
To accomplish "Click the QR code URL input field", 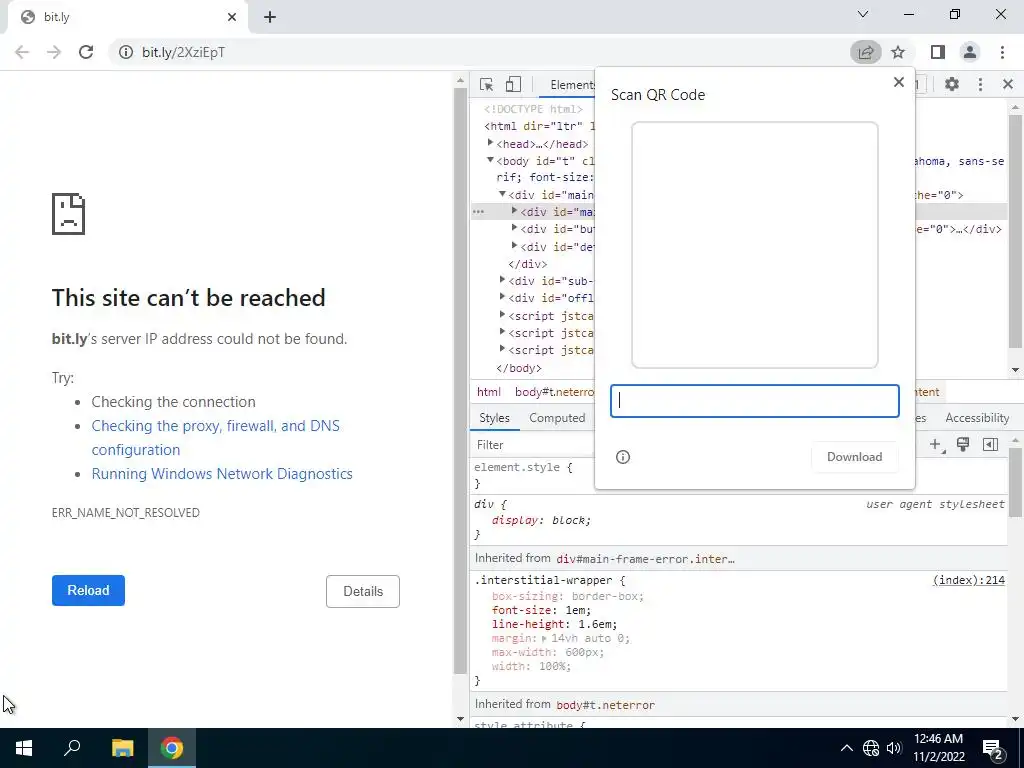I will click(x=755, y=401).
